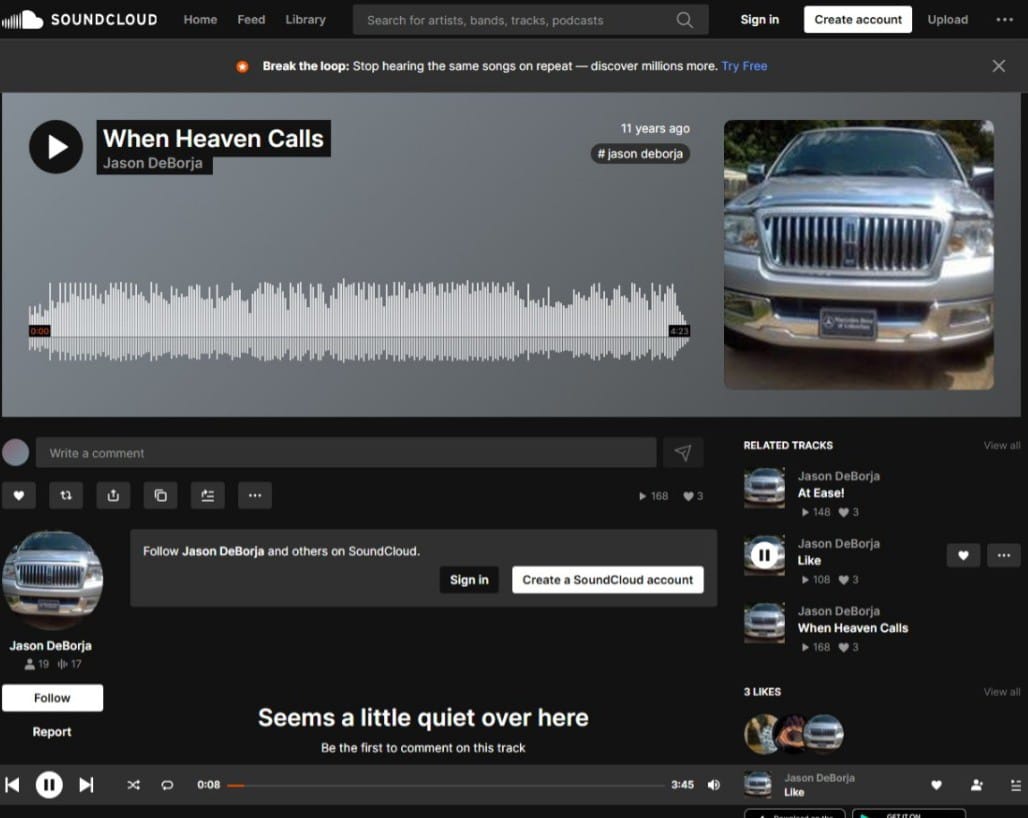Screen dimensions: 1028x818
Task: Click the copy link icon
Action: (160, 495)
